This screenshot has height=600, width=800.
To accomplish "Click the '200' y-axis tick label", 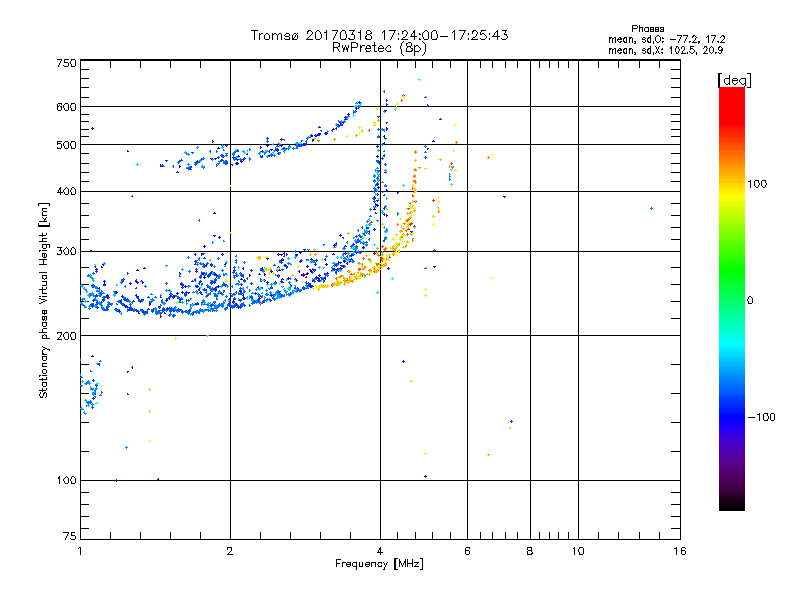I will [66, 336].
